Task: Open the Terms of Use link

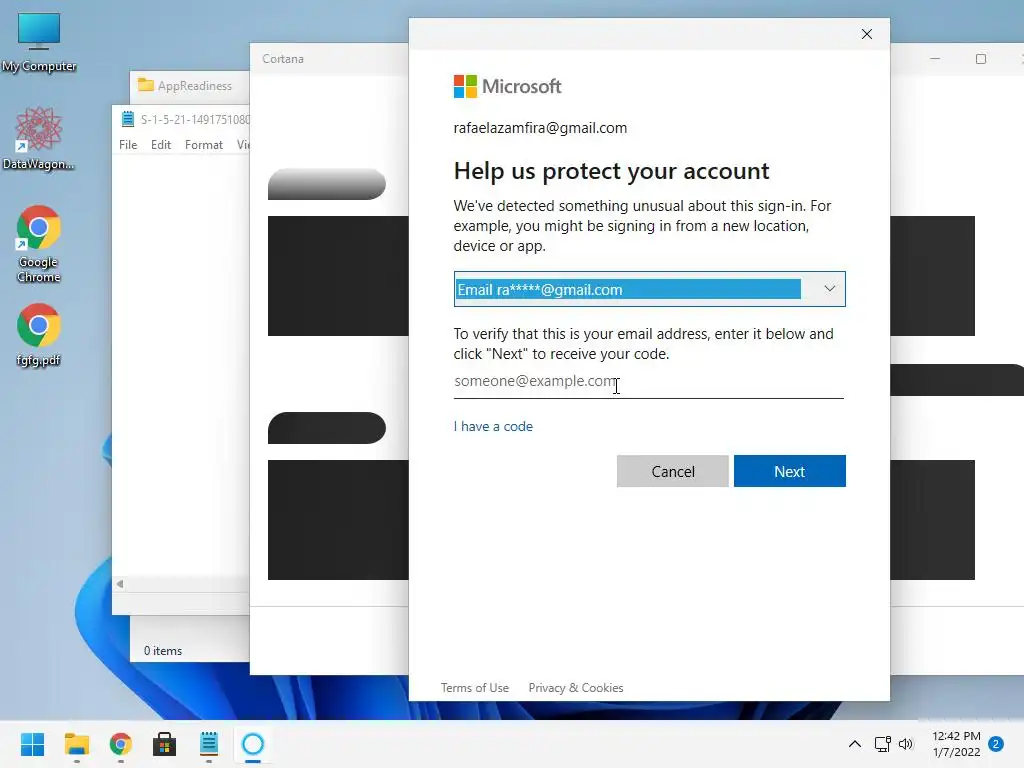Action: pyautogui.click(x=475, y=688)
